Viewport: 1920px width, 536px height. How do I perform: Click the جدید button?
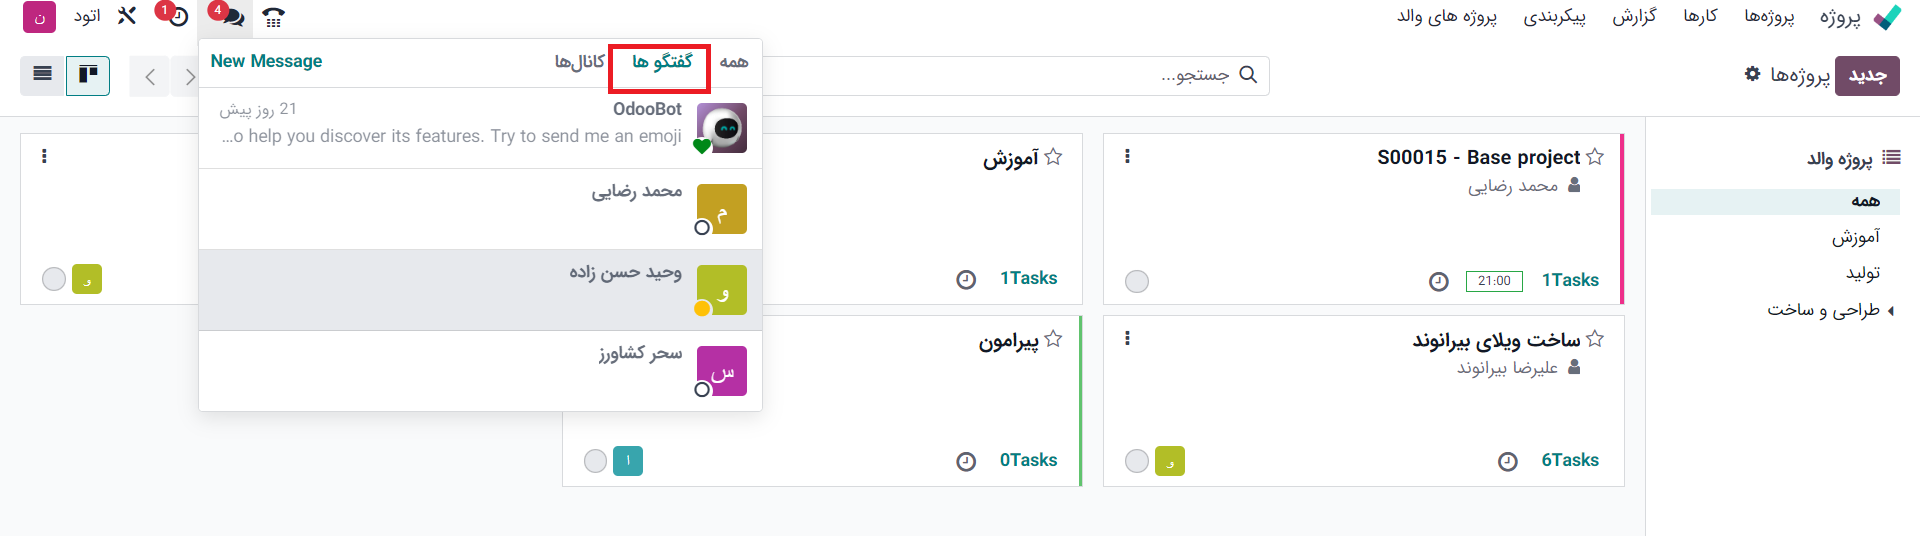pos(1867,75)
